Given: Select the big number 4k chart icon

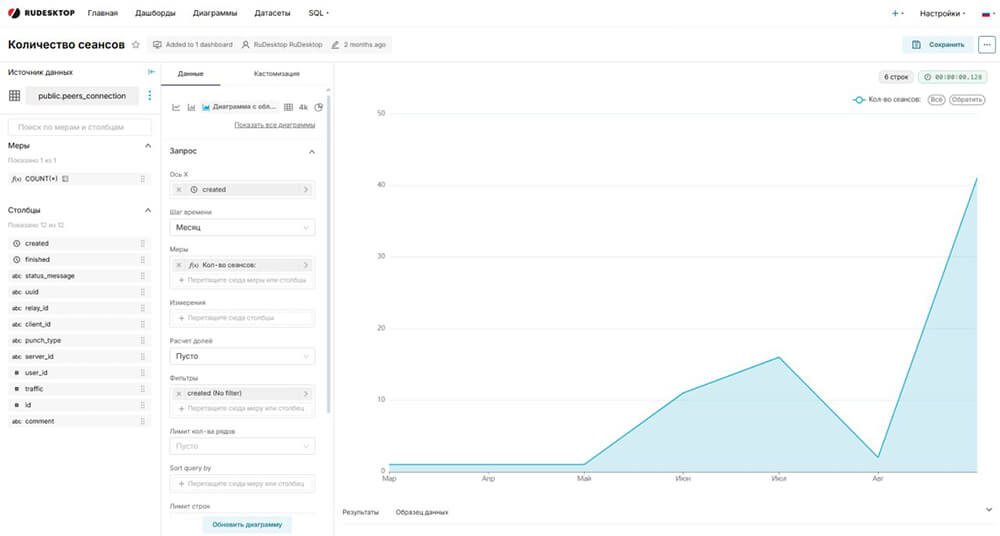Looking at the screenshot, I should (x=304, y=107).
